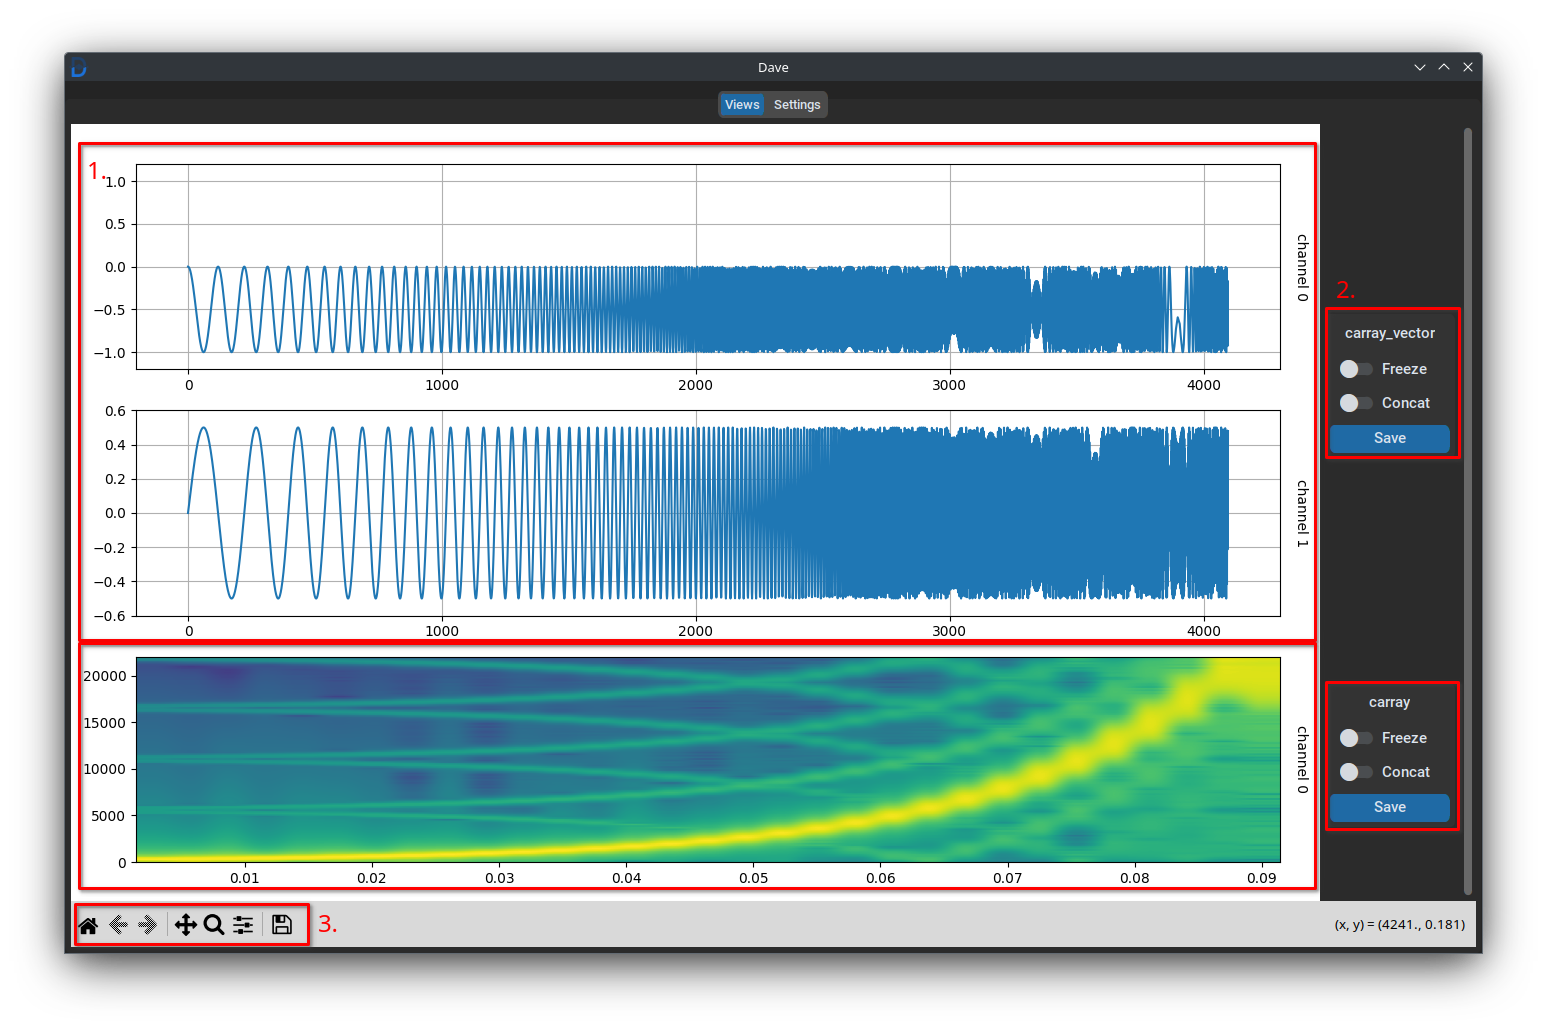Click the right panel vertical scrollbar
Viewport: 1547px width, 1030px height.
point(1467,510)
